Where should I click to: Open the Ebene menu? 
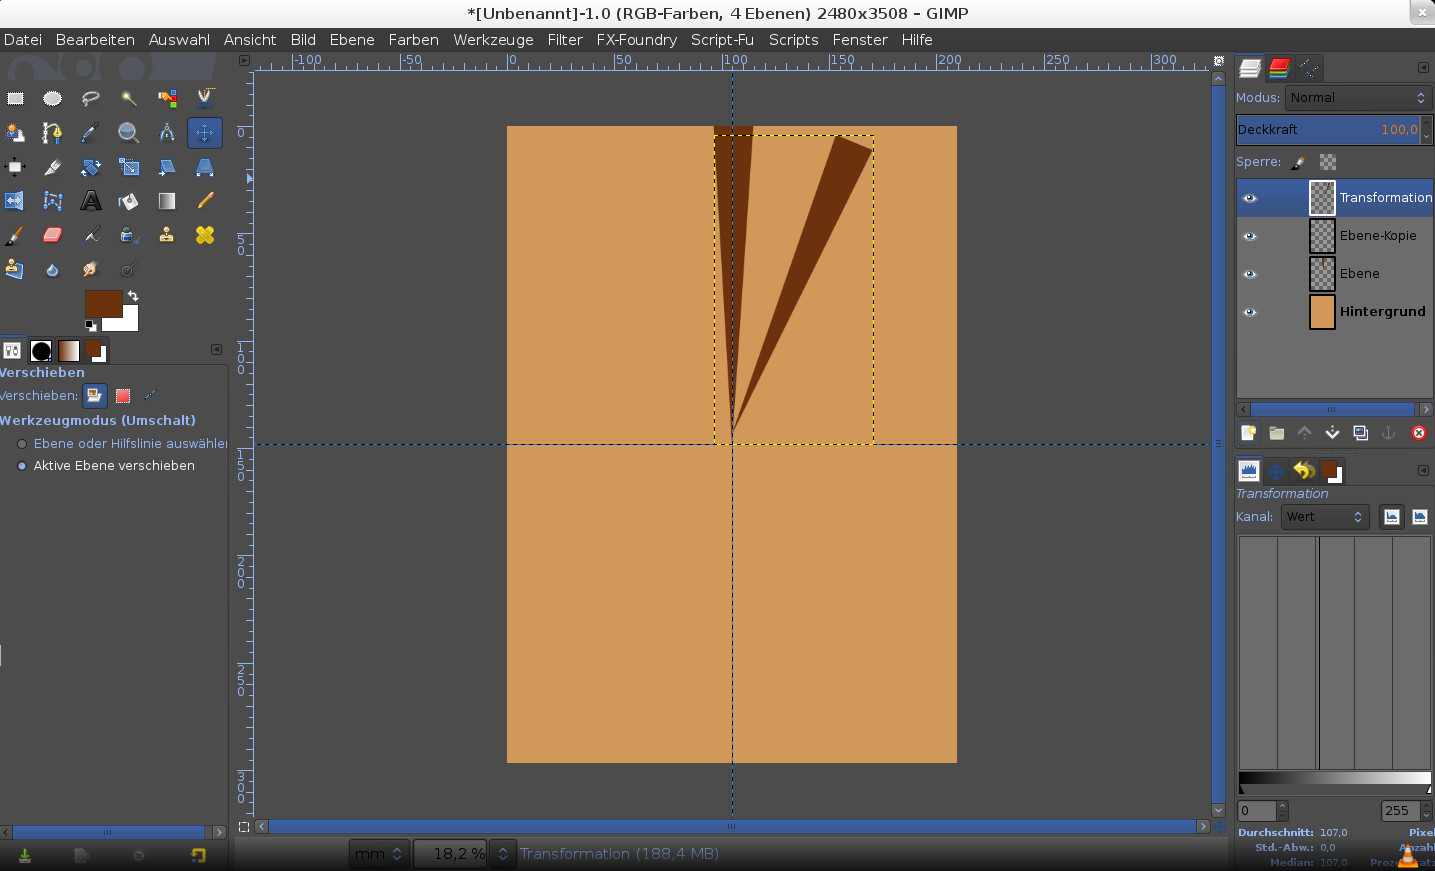[x=351, y=40]
